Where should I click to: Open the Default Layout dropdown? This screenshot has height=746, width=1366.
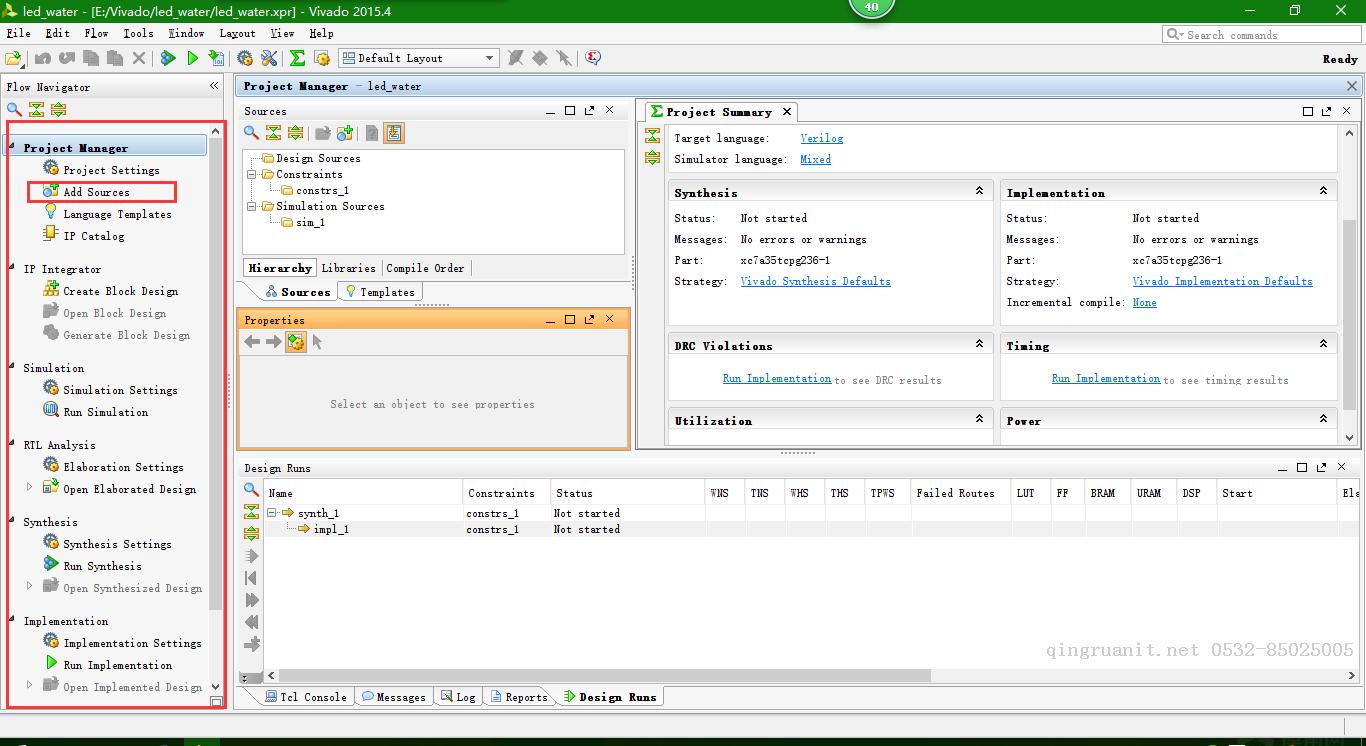point(418,58)
